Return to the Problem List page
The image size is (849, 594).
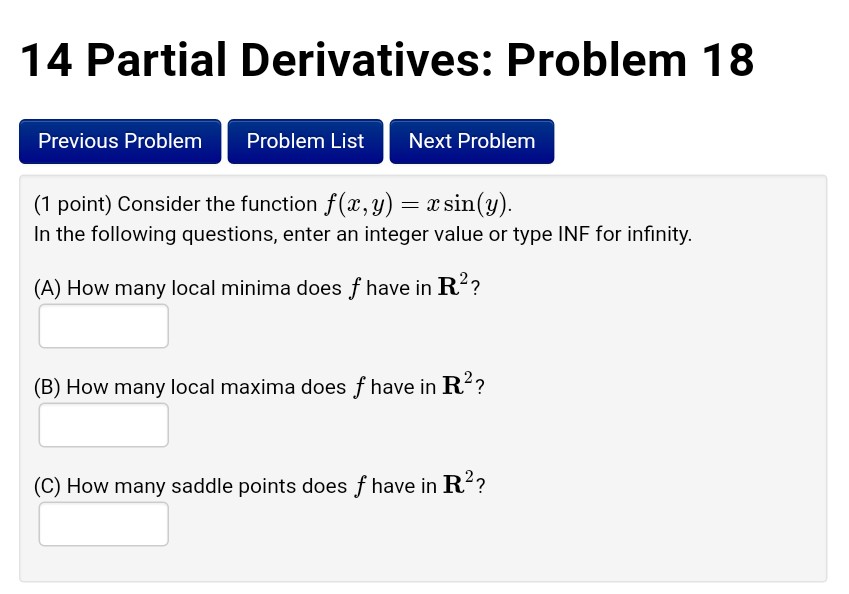pyautogui.click(x=305, y=141)
